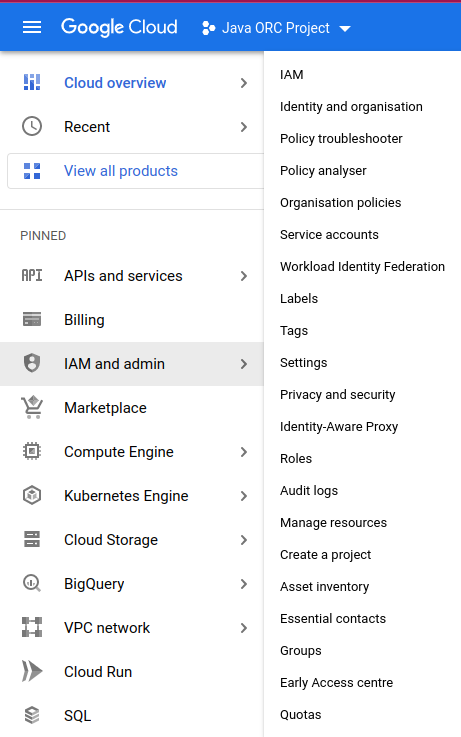461x737 pixels.
Task: Choose IAM in the submenu
Action: (x=291, y=75)
